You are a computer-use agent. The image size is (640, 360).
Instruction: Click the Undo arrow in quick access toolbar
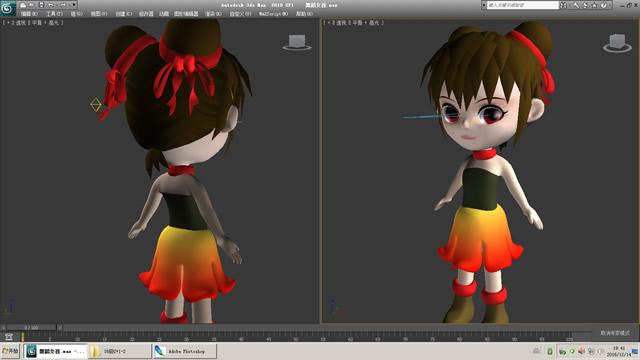pyautogui.click(x=51, y=5)
